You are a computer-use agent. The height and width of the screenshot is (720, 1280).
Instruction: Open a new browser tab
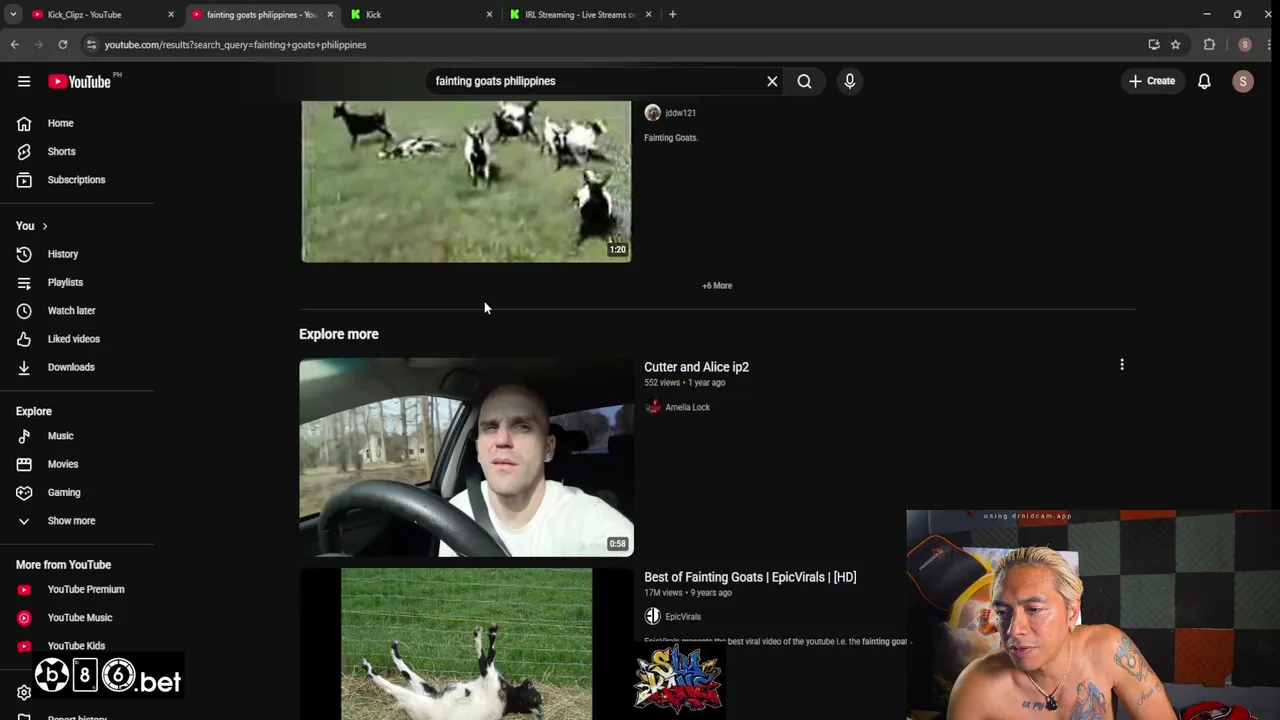click(672, 15)
